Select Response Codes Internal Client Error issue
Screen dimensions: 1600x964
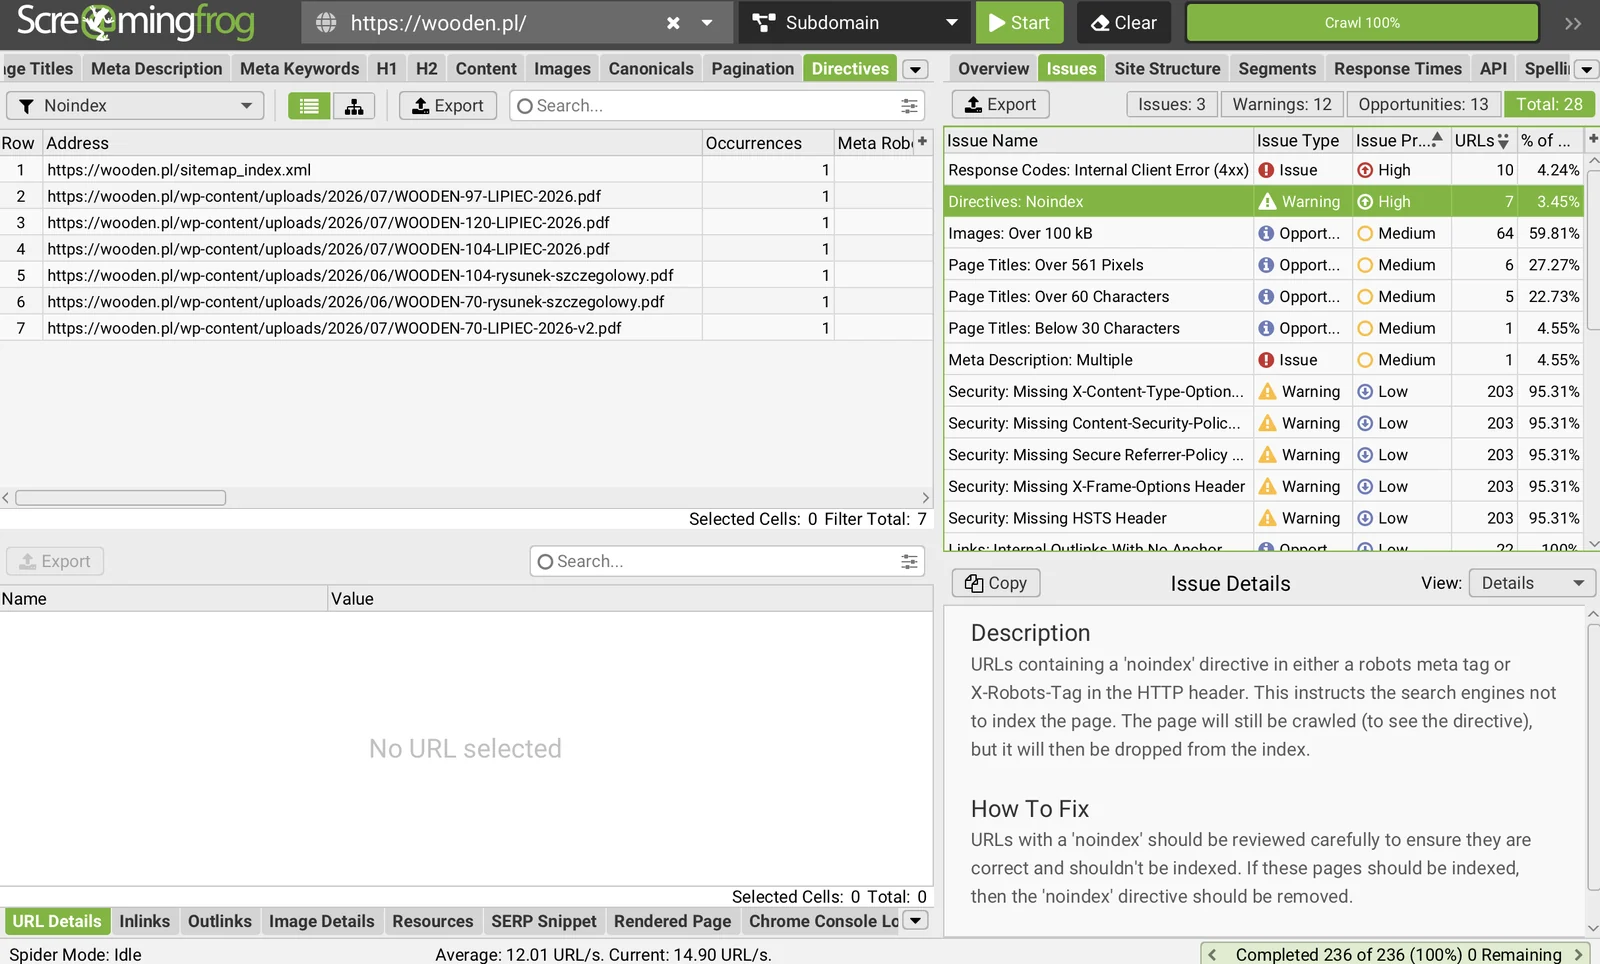pyautogui.click(x=1265, y=170)
